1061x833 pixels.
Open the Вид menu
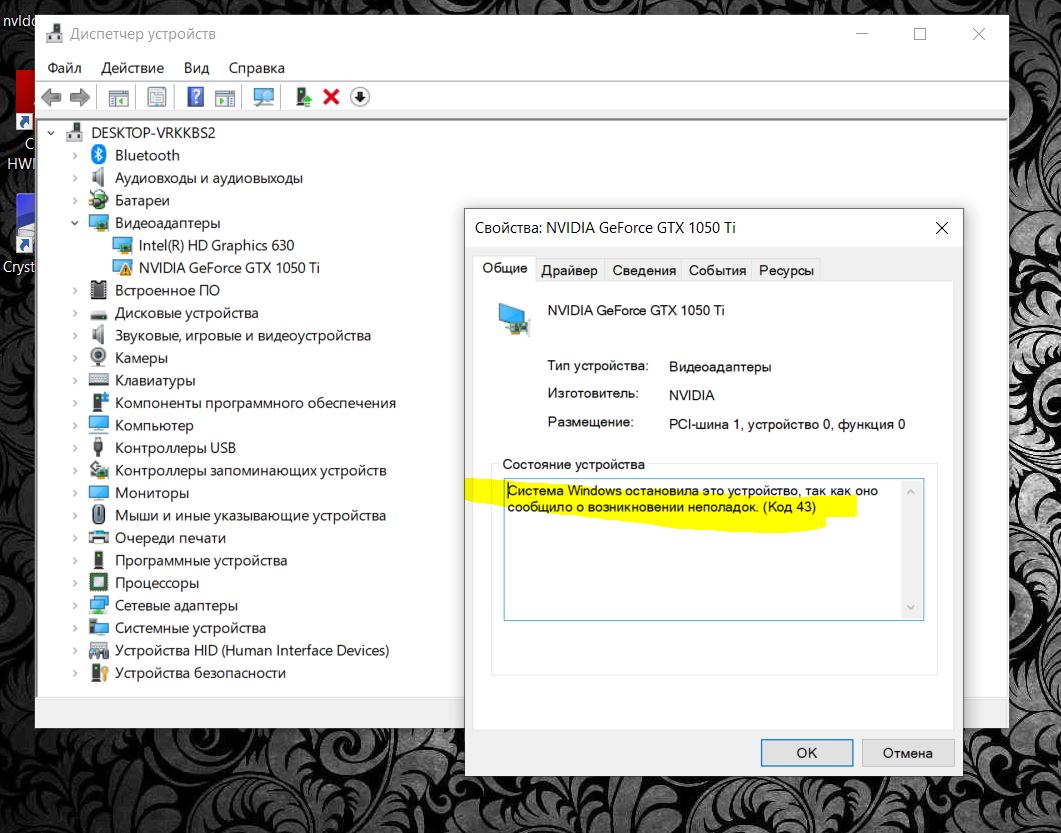(x=196, y=68)
